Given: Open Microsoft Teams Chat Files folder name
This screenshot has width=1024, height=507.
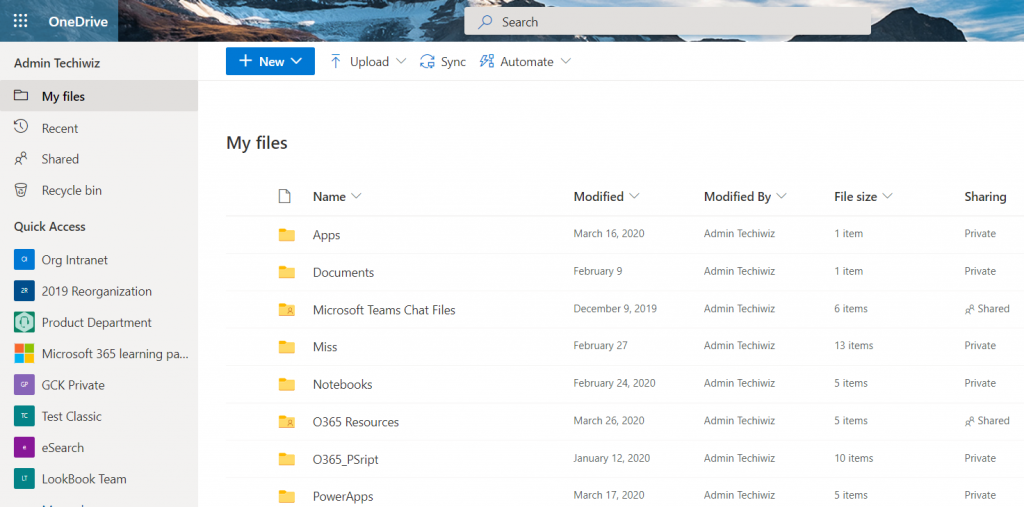Looking at the screenshot, I should pos(384,310).
